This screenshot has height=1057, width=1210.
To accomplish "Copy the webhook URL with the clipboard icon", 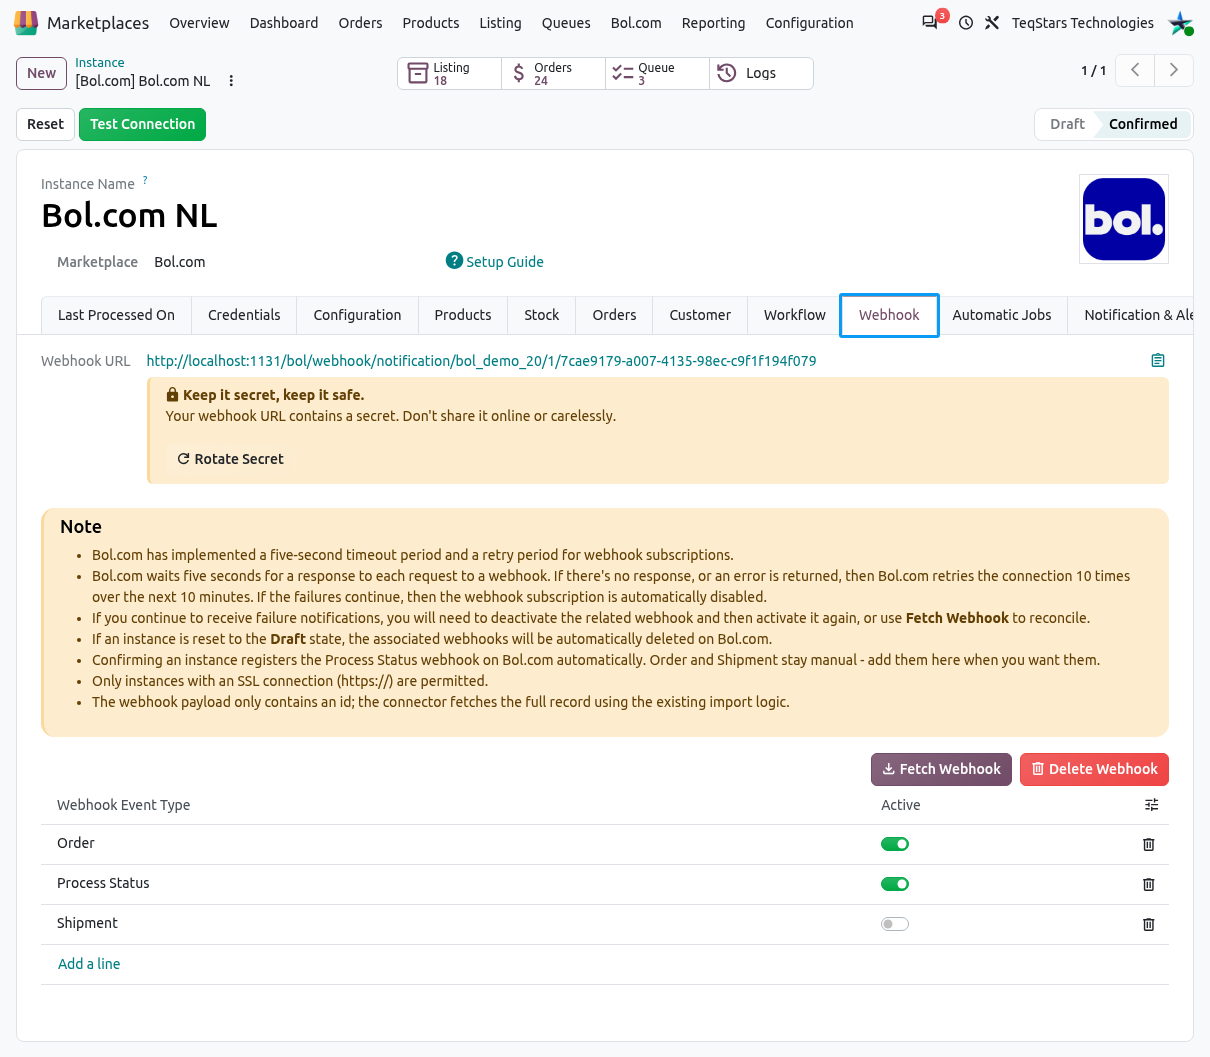I will click(x=1158, y=360).
